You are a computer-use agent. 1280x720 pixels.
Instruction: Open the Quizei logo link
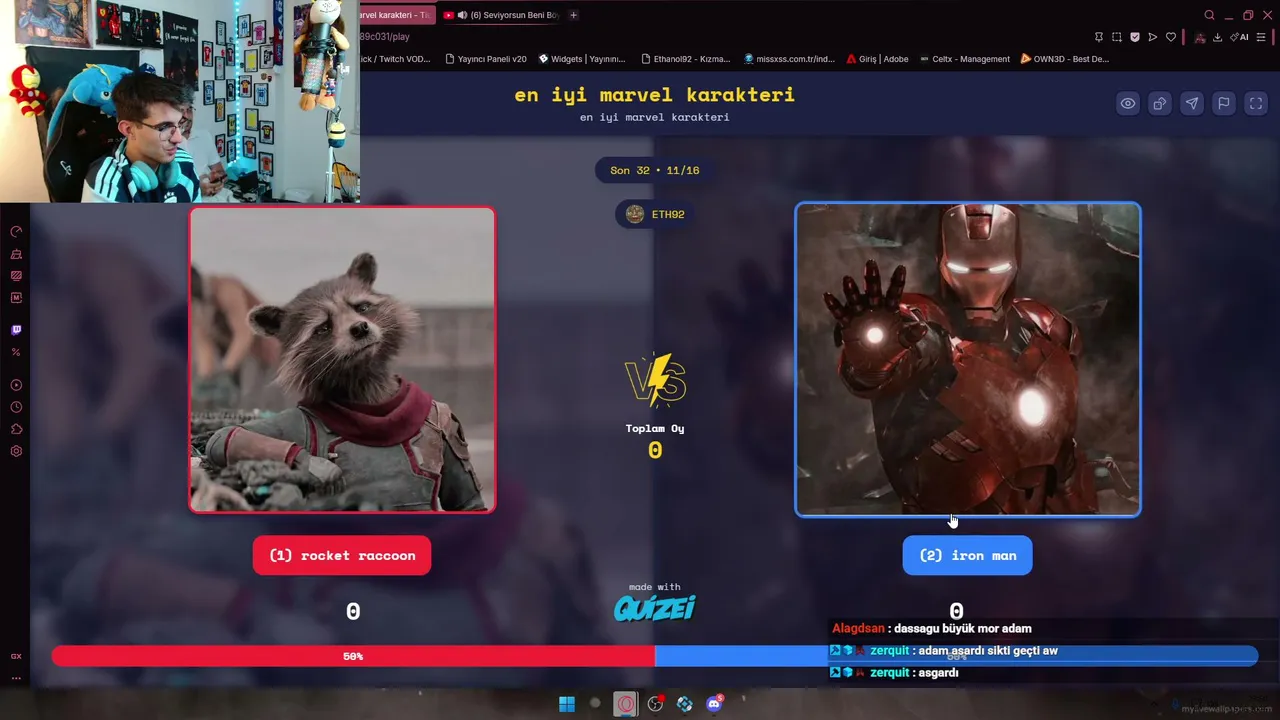[x=655, y=608]
